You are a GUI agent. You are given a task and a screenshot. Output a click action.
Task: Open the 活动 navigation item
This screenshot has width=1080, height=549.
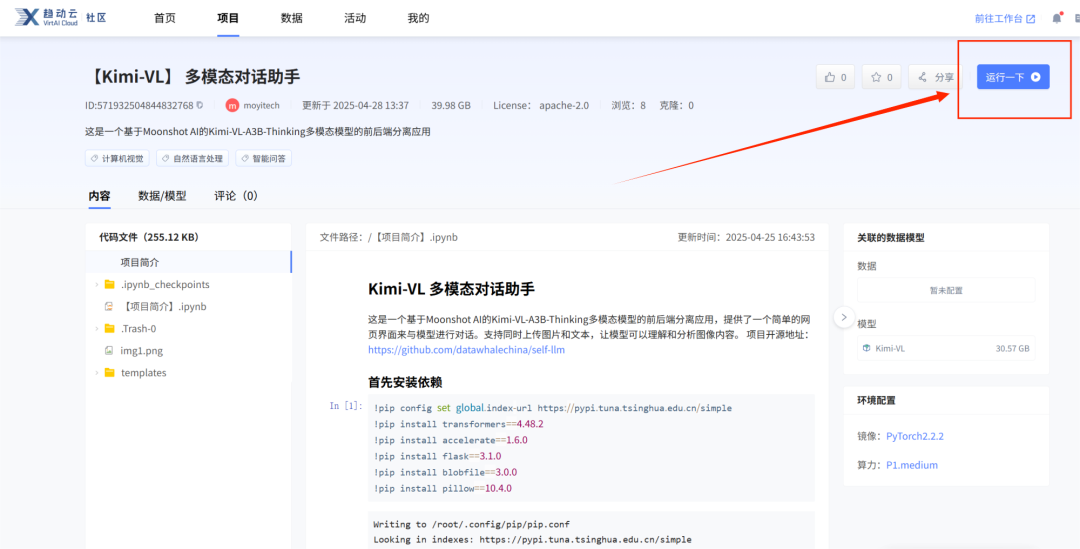pyautogui.click(x=355, y=19)
